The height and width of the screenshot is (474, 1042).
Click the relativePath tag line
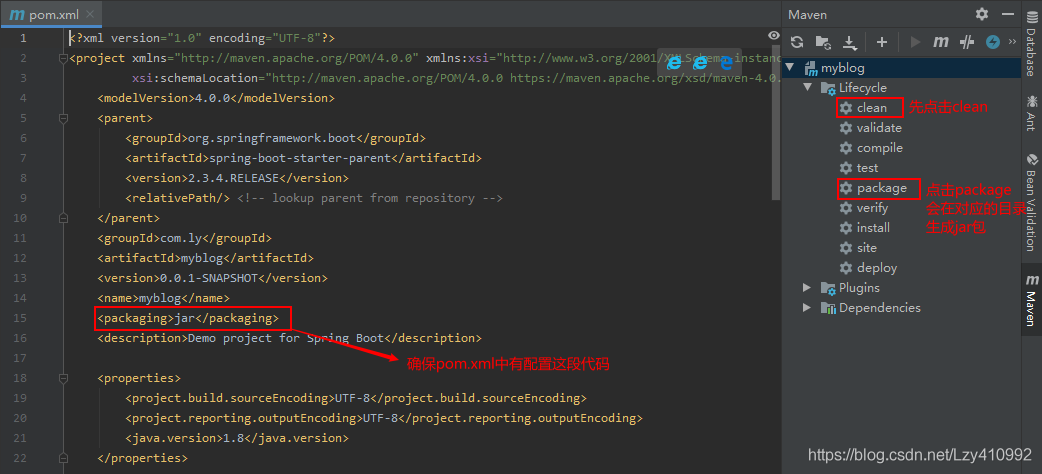coord(314,197)
